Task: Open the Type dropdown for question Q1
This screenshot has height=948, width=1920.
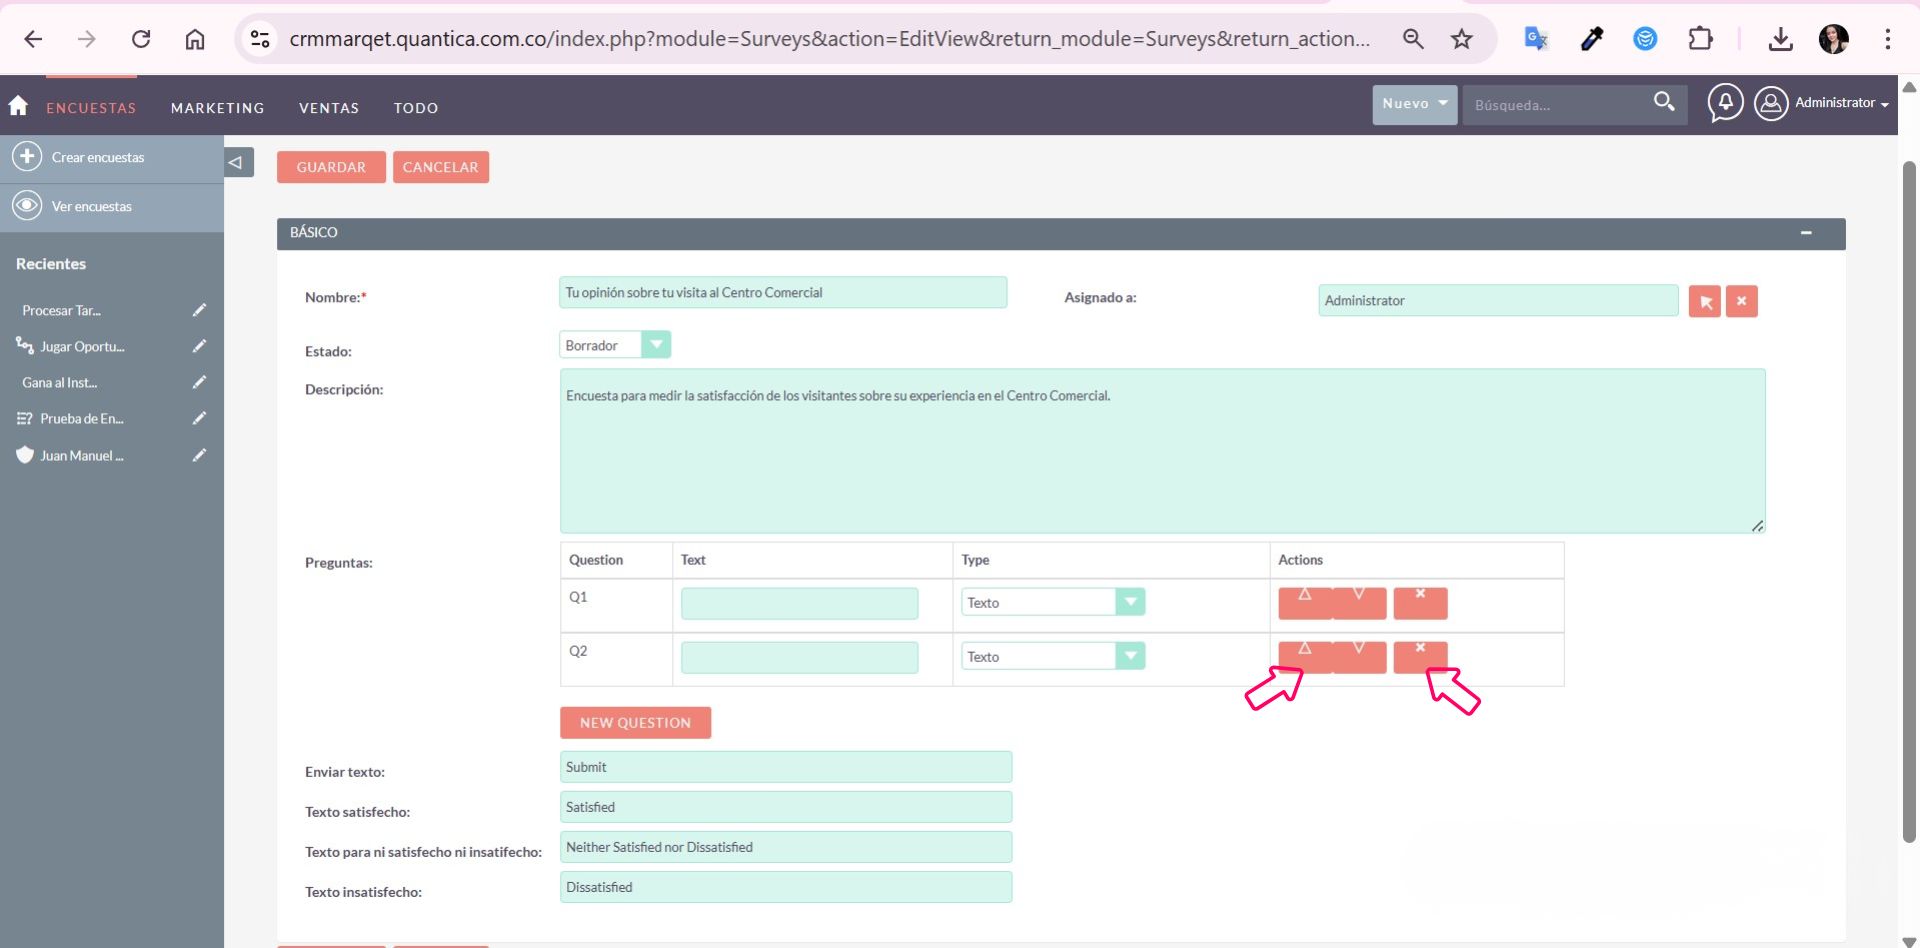Action: (1052, 602)
